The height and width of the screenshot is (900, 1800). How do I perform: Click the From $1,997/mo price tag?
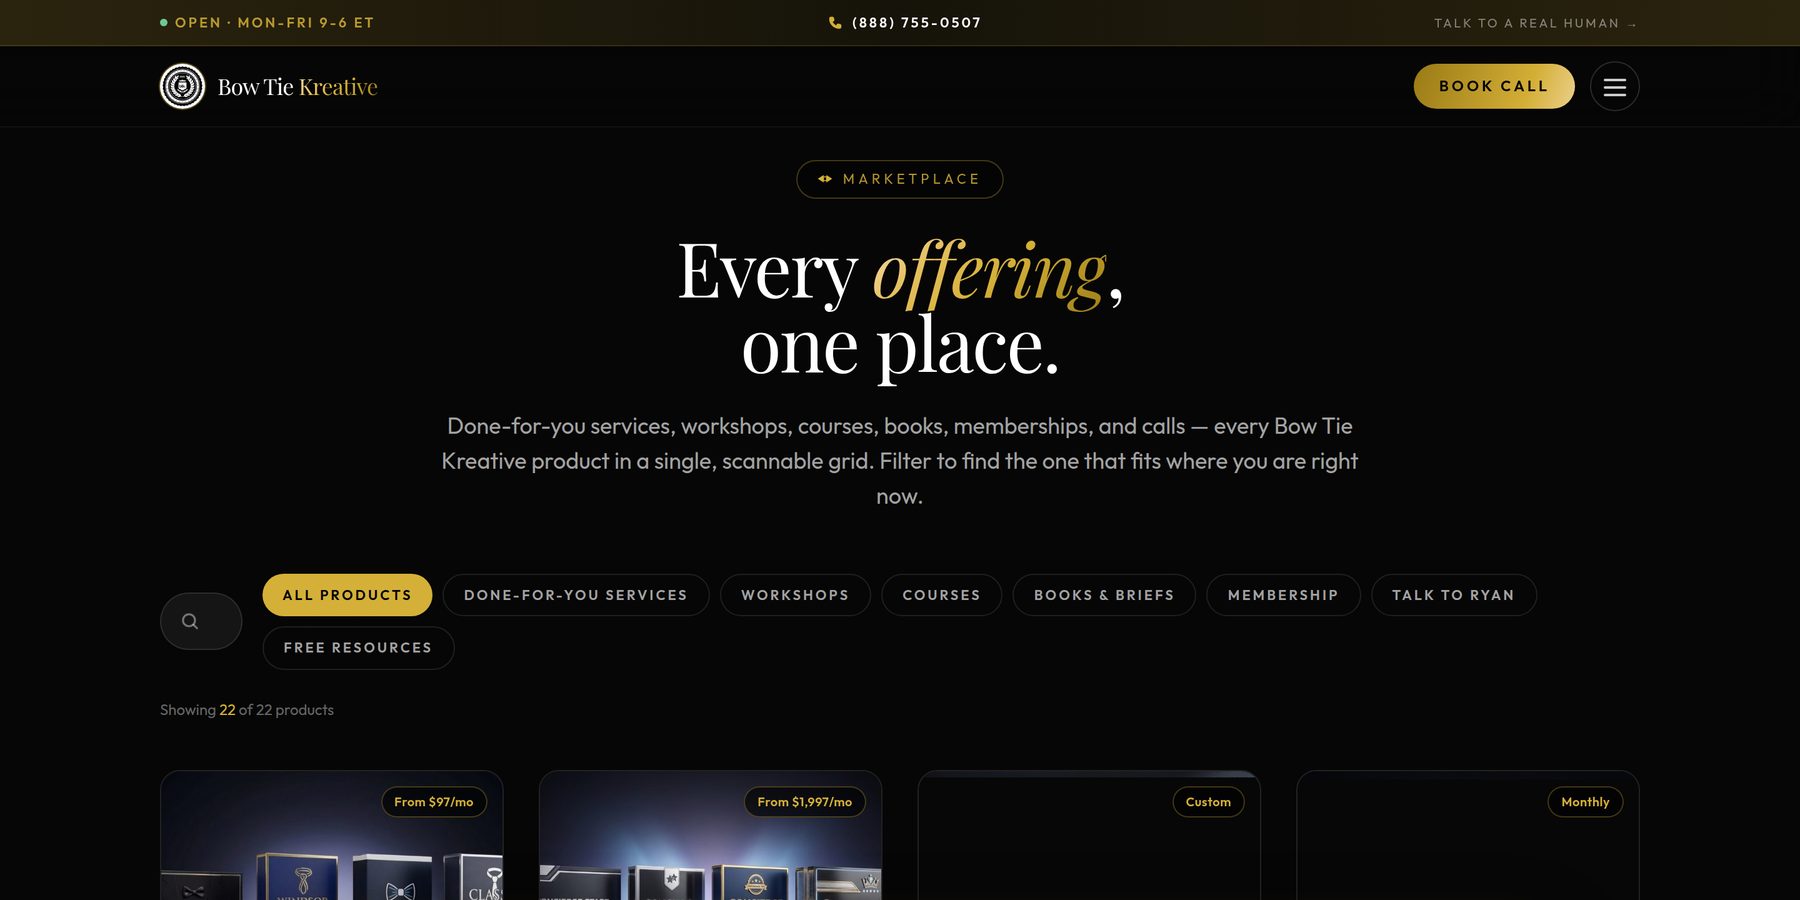click(805, 802)
